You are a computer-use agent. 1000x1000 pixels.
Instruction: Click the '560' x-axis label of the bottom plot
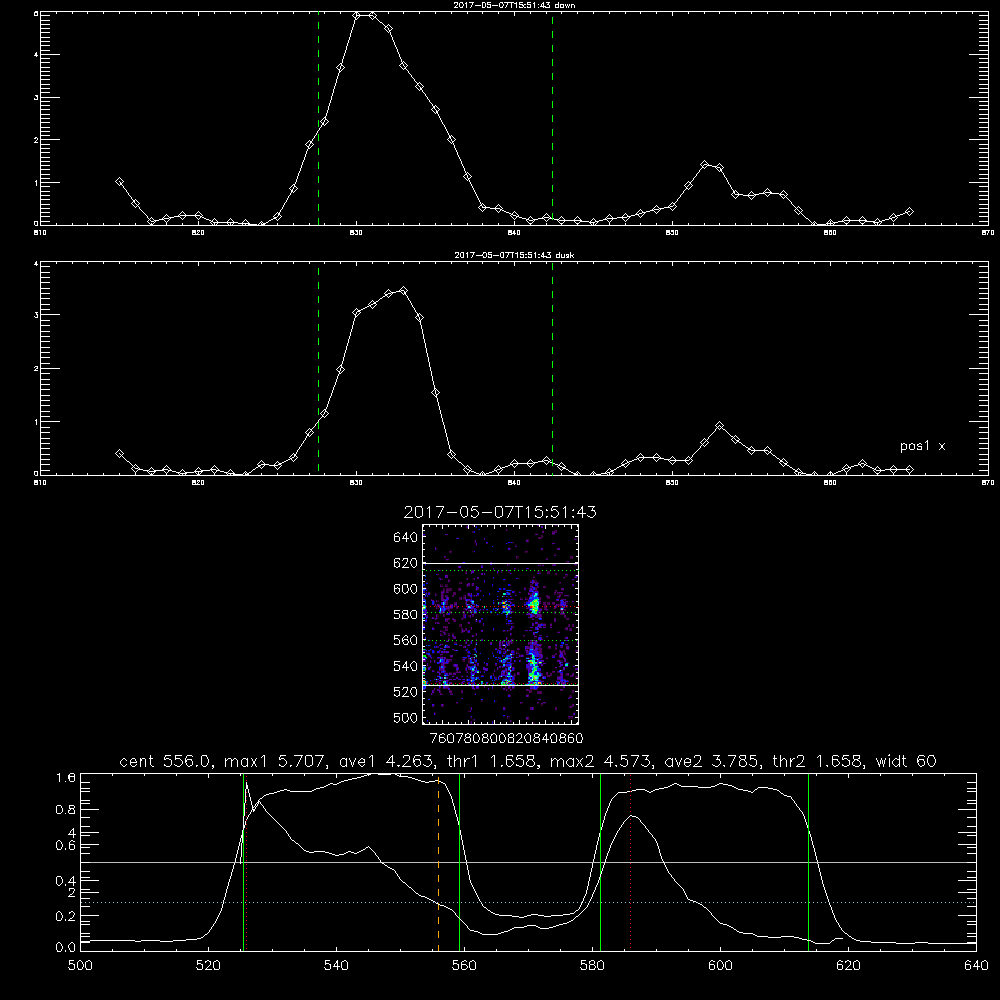tap(464, 966)
